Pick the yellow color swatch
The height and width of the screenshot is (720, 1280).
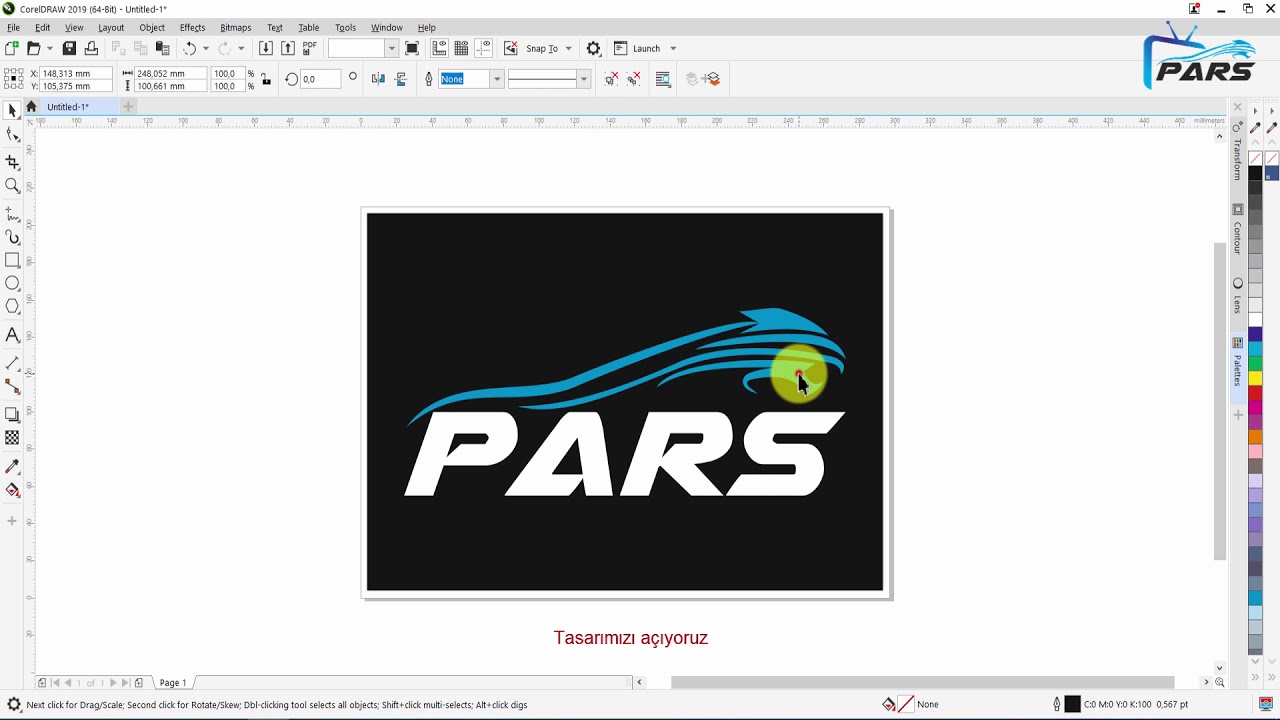(x=1255, y=378)
